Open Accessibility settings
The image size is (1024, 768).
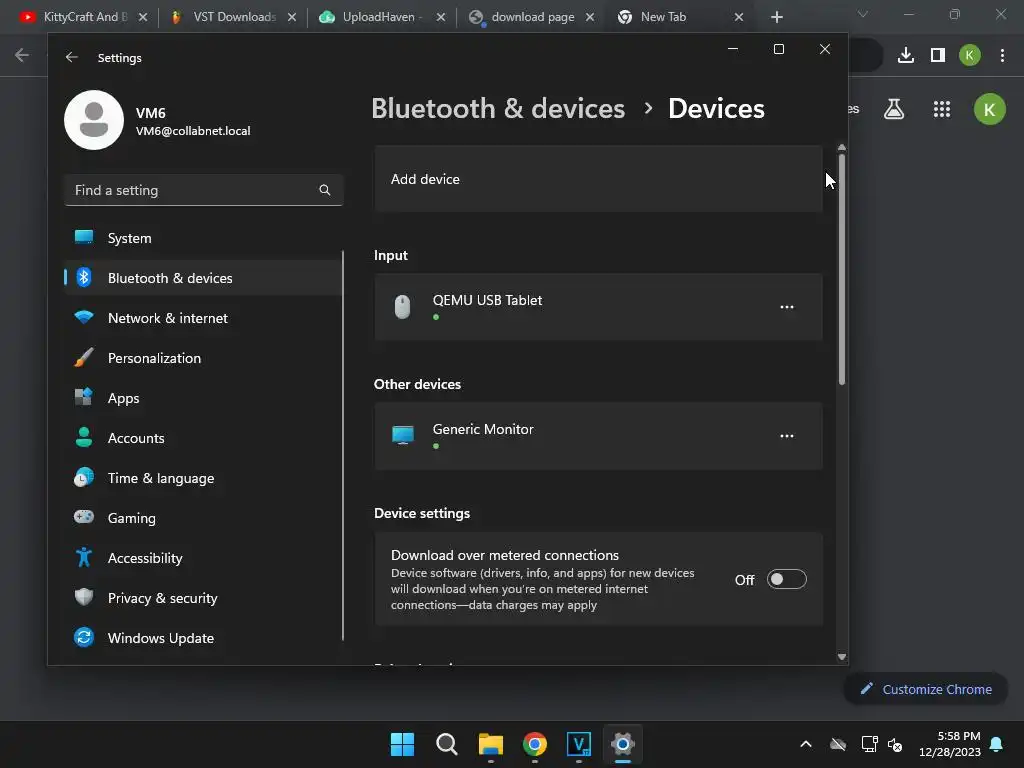tap(203, 558)
